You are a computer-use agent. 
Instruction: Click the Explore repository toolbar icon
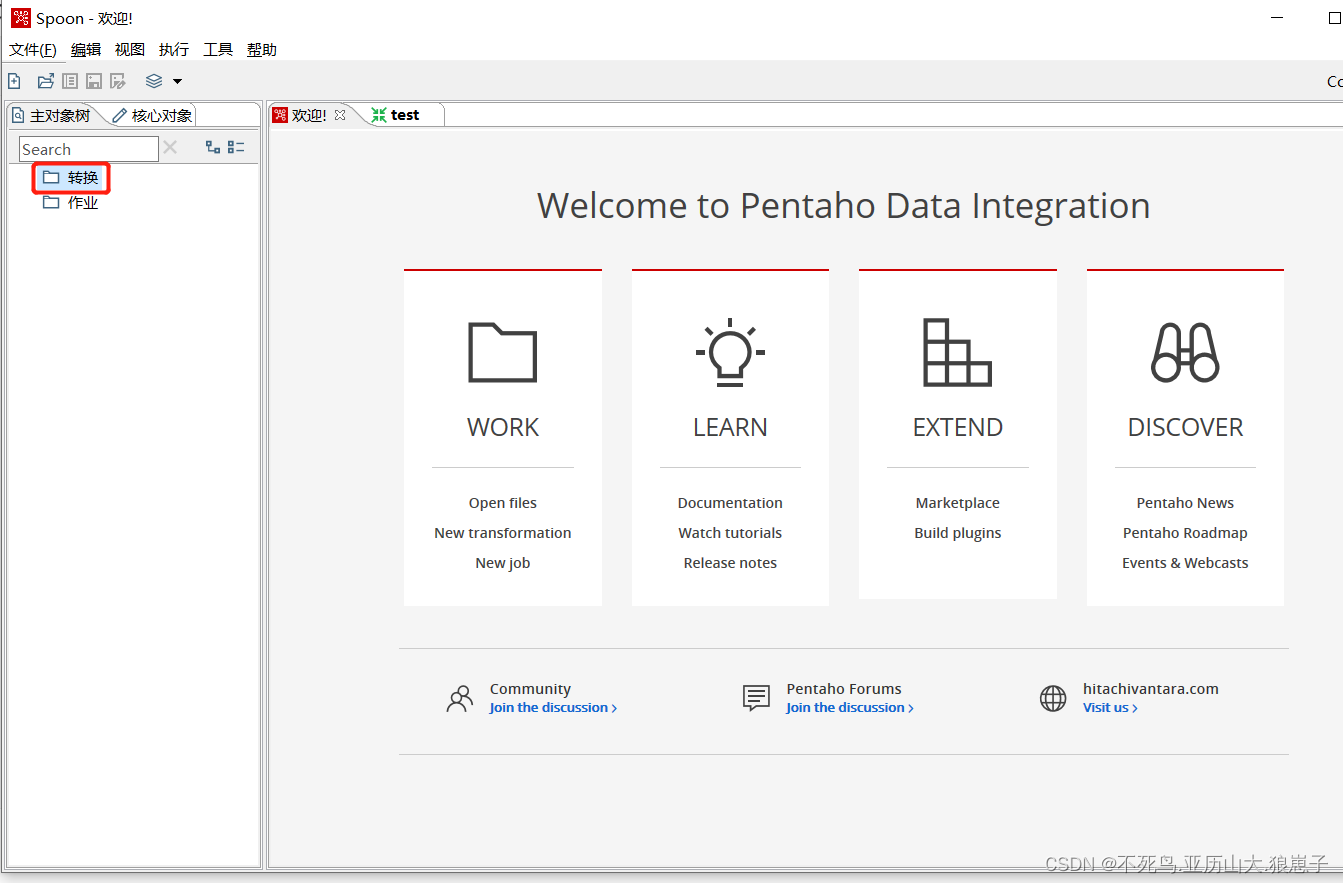(70, 81)
